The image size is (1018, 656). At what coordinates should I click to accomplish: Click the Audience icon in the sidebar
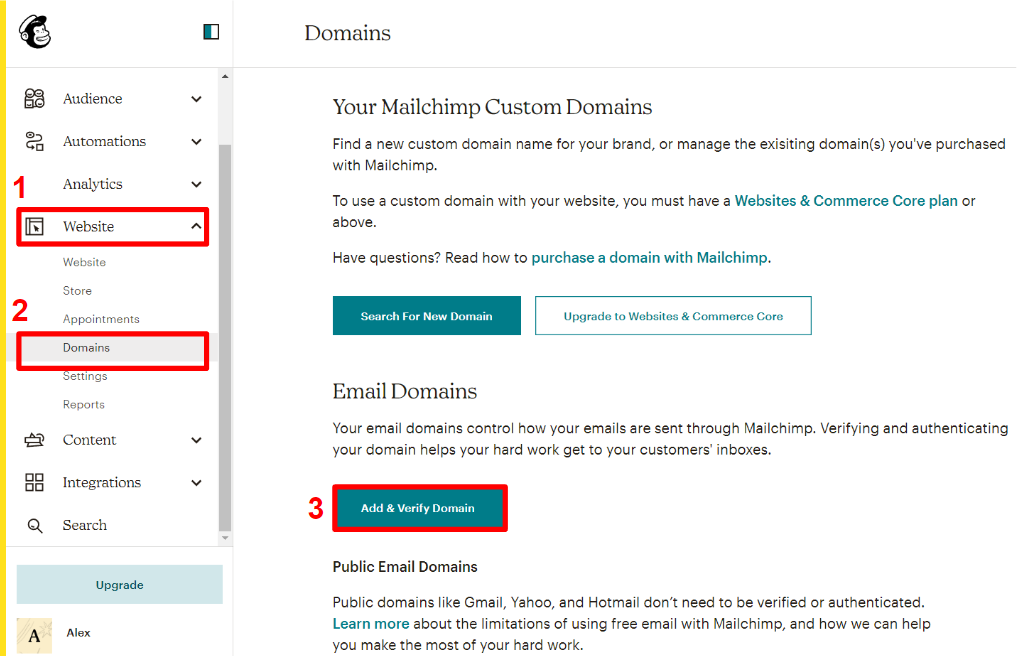[x=34, y=99]
